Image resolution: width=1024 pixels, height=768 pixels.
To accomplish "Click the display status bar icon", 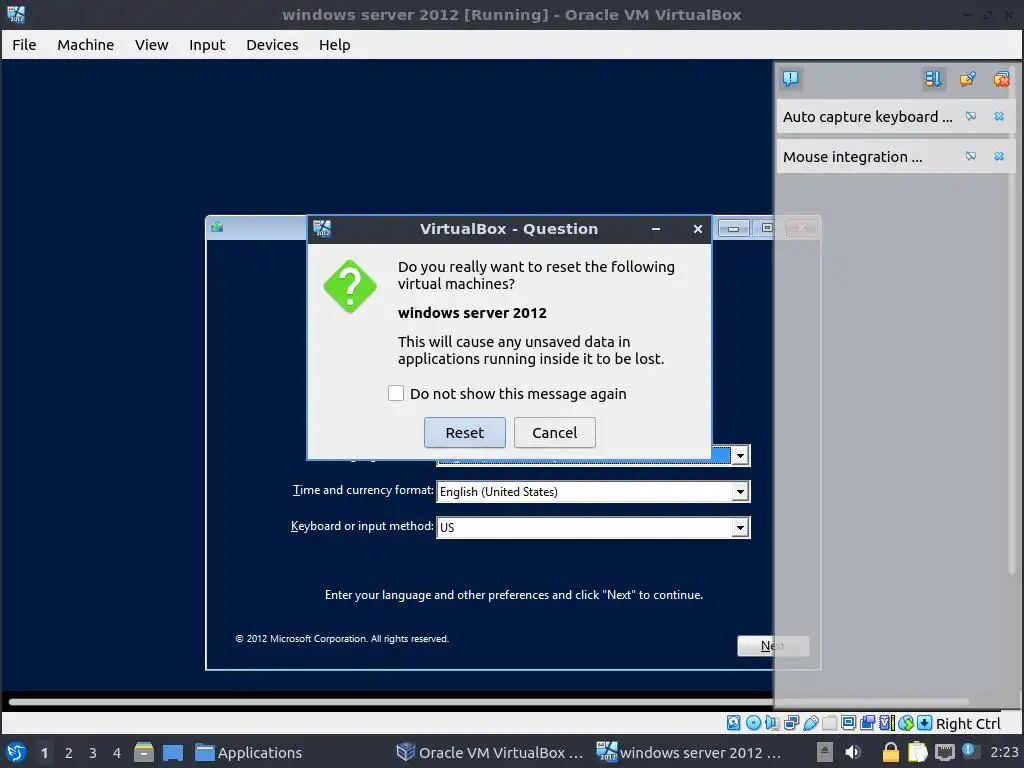I will pos(848,723).
